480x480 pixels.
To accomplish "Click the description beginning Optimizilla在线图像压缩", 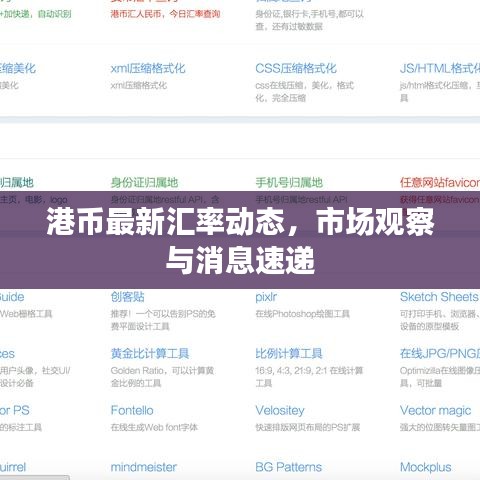I will click(440, 377).
